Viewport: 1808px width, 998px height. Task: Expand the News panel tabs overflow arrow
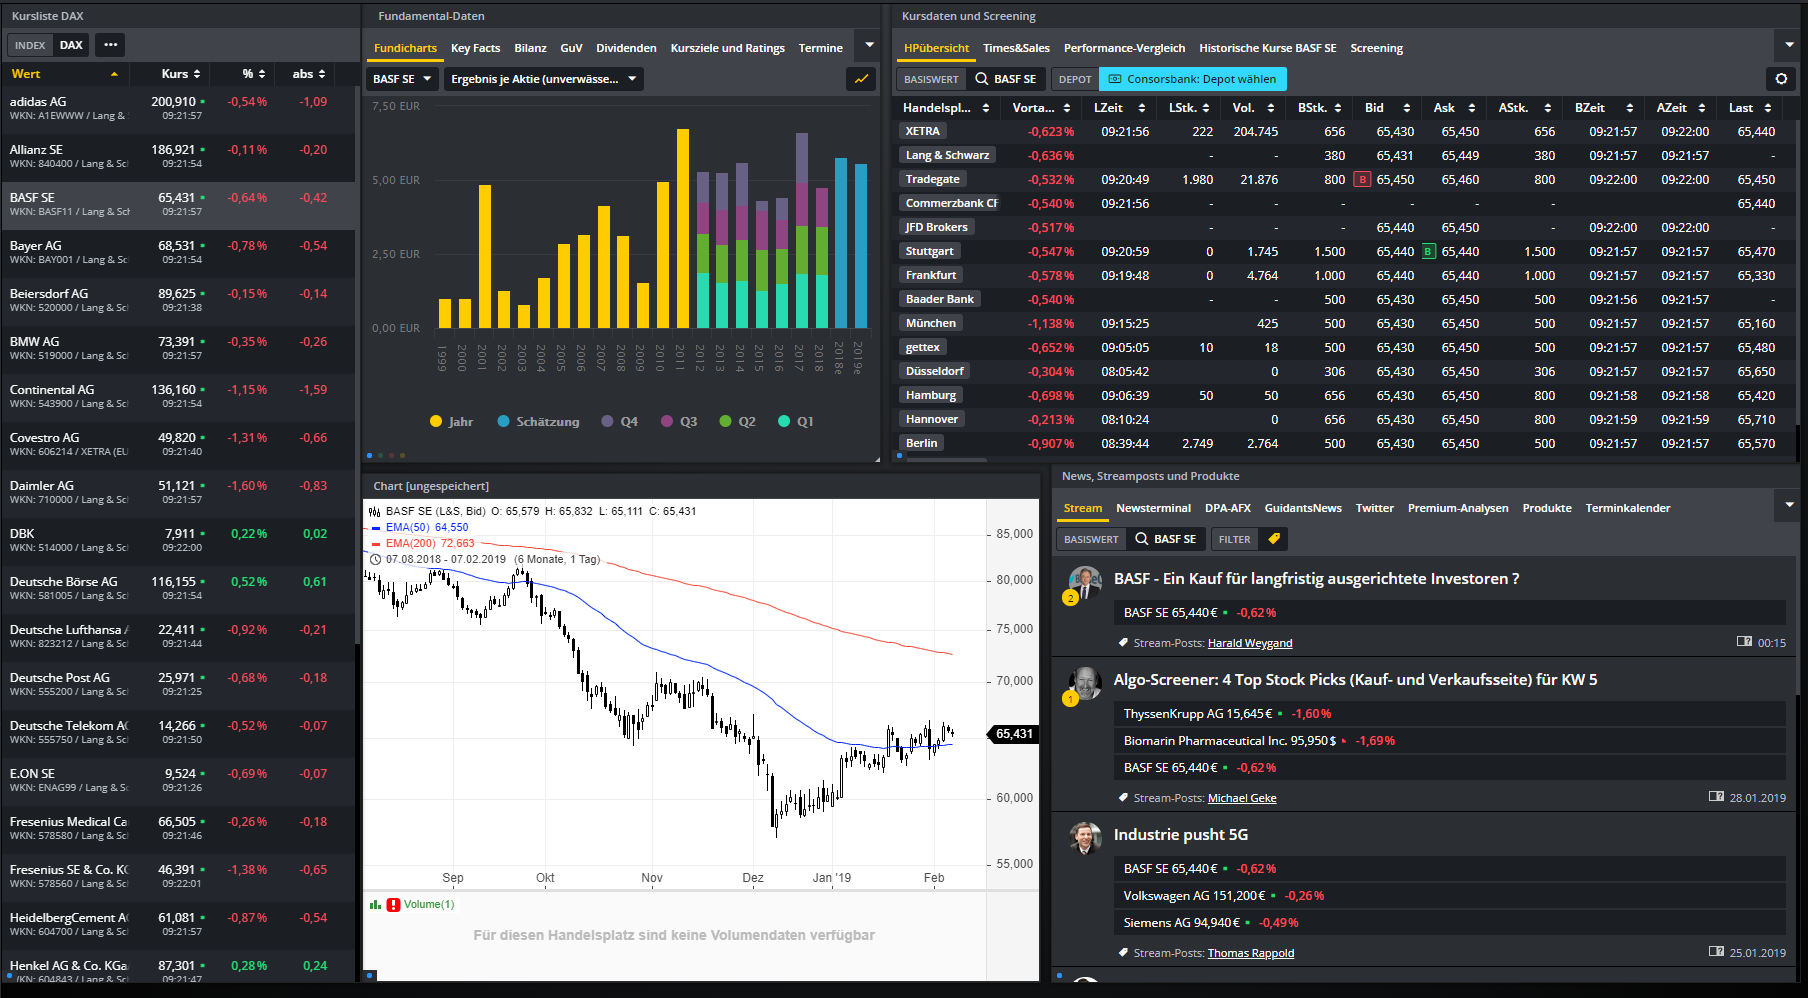click(1789, 505)
